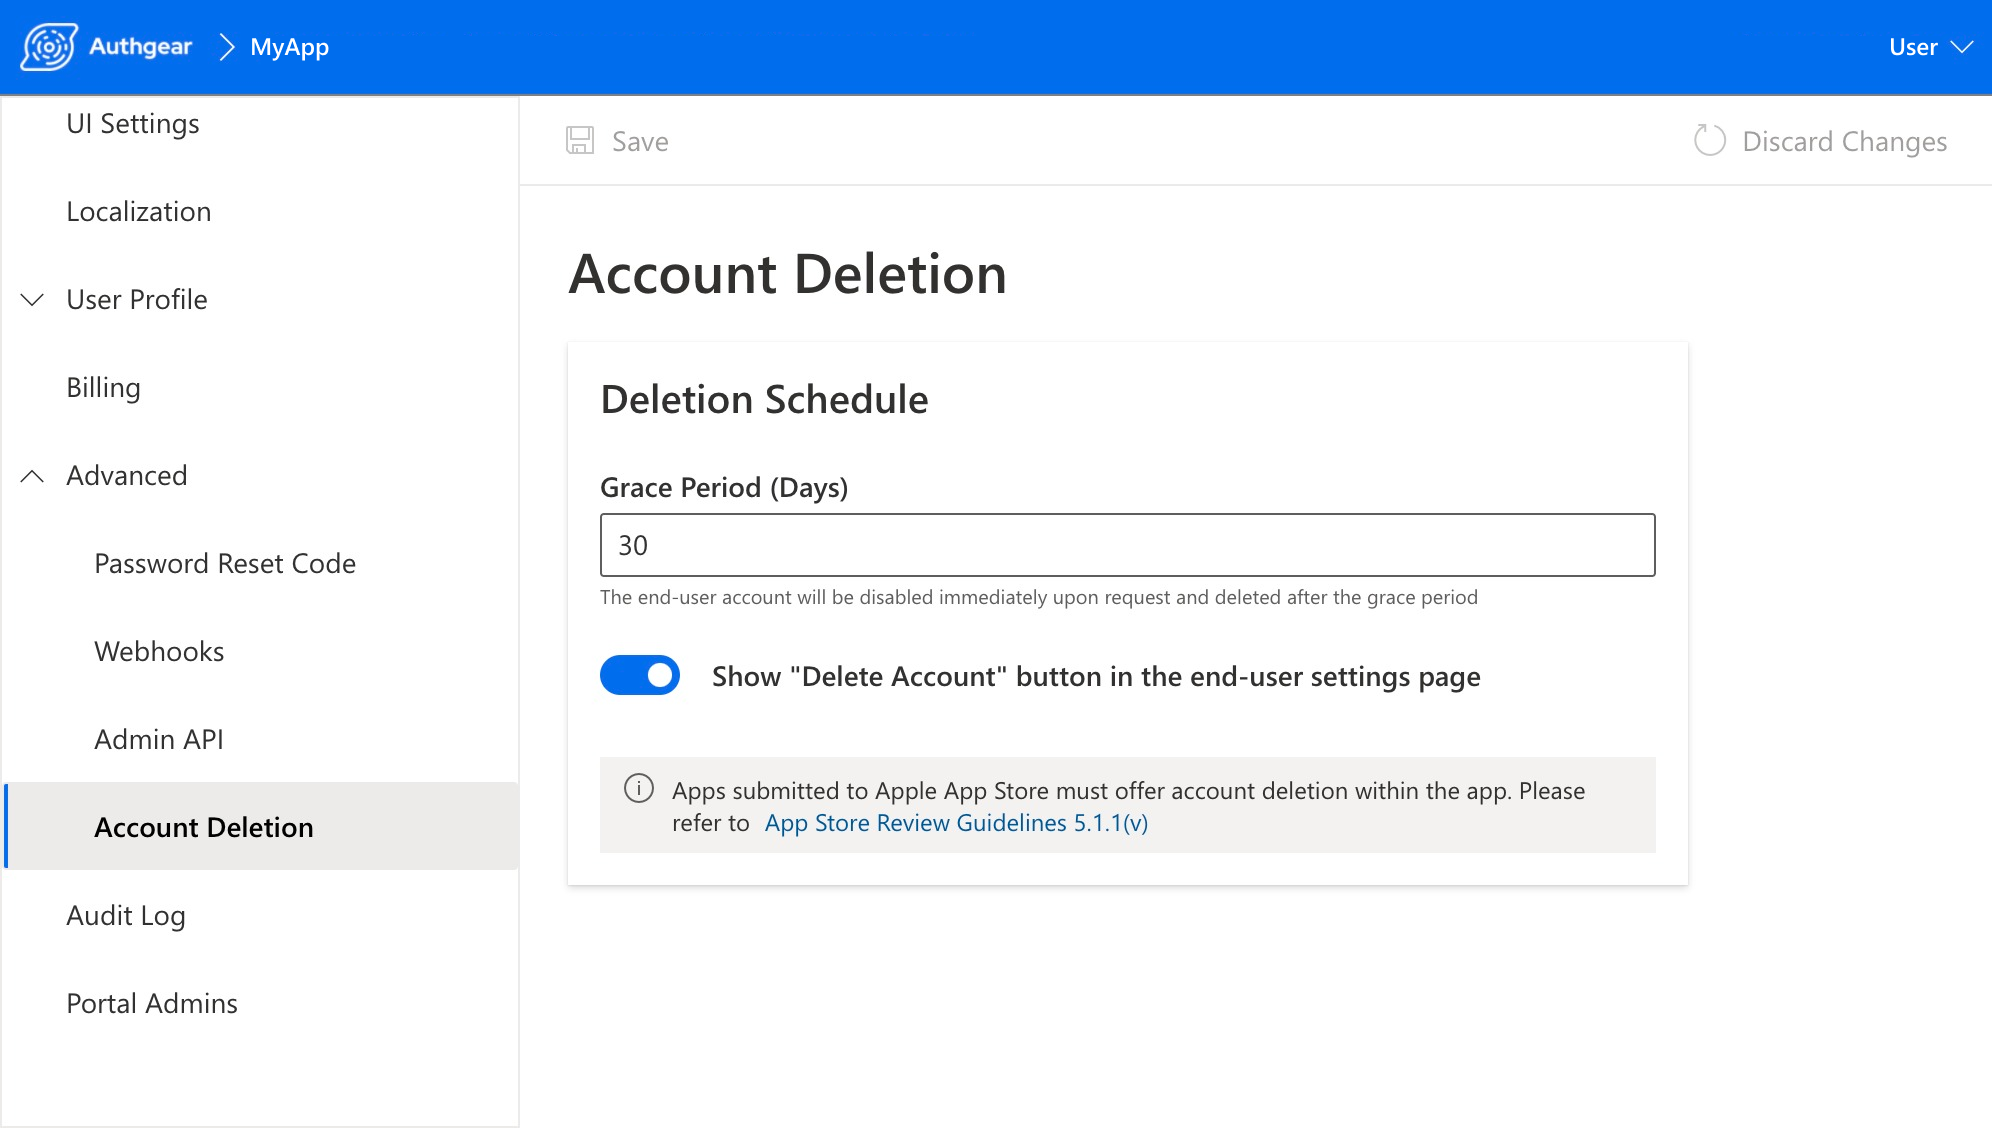This screenshot has height=1128, width=1992.
Task: Open the Audit Log page
Action: 126,916
